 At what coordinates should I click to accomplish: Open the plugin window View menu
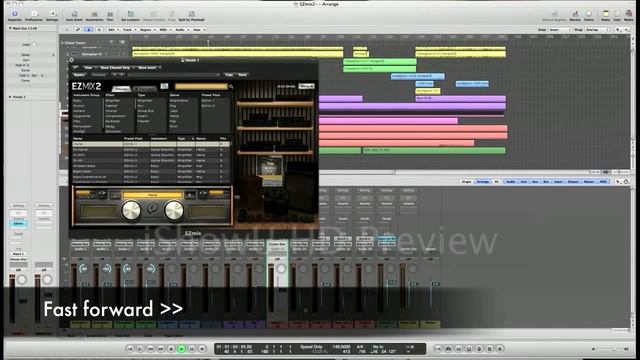(x=89, y=67)
